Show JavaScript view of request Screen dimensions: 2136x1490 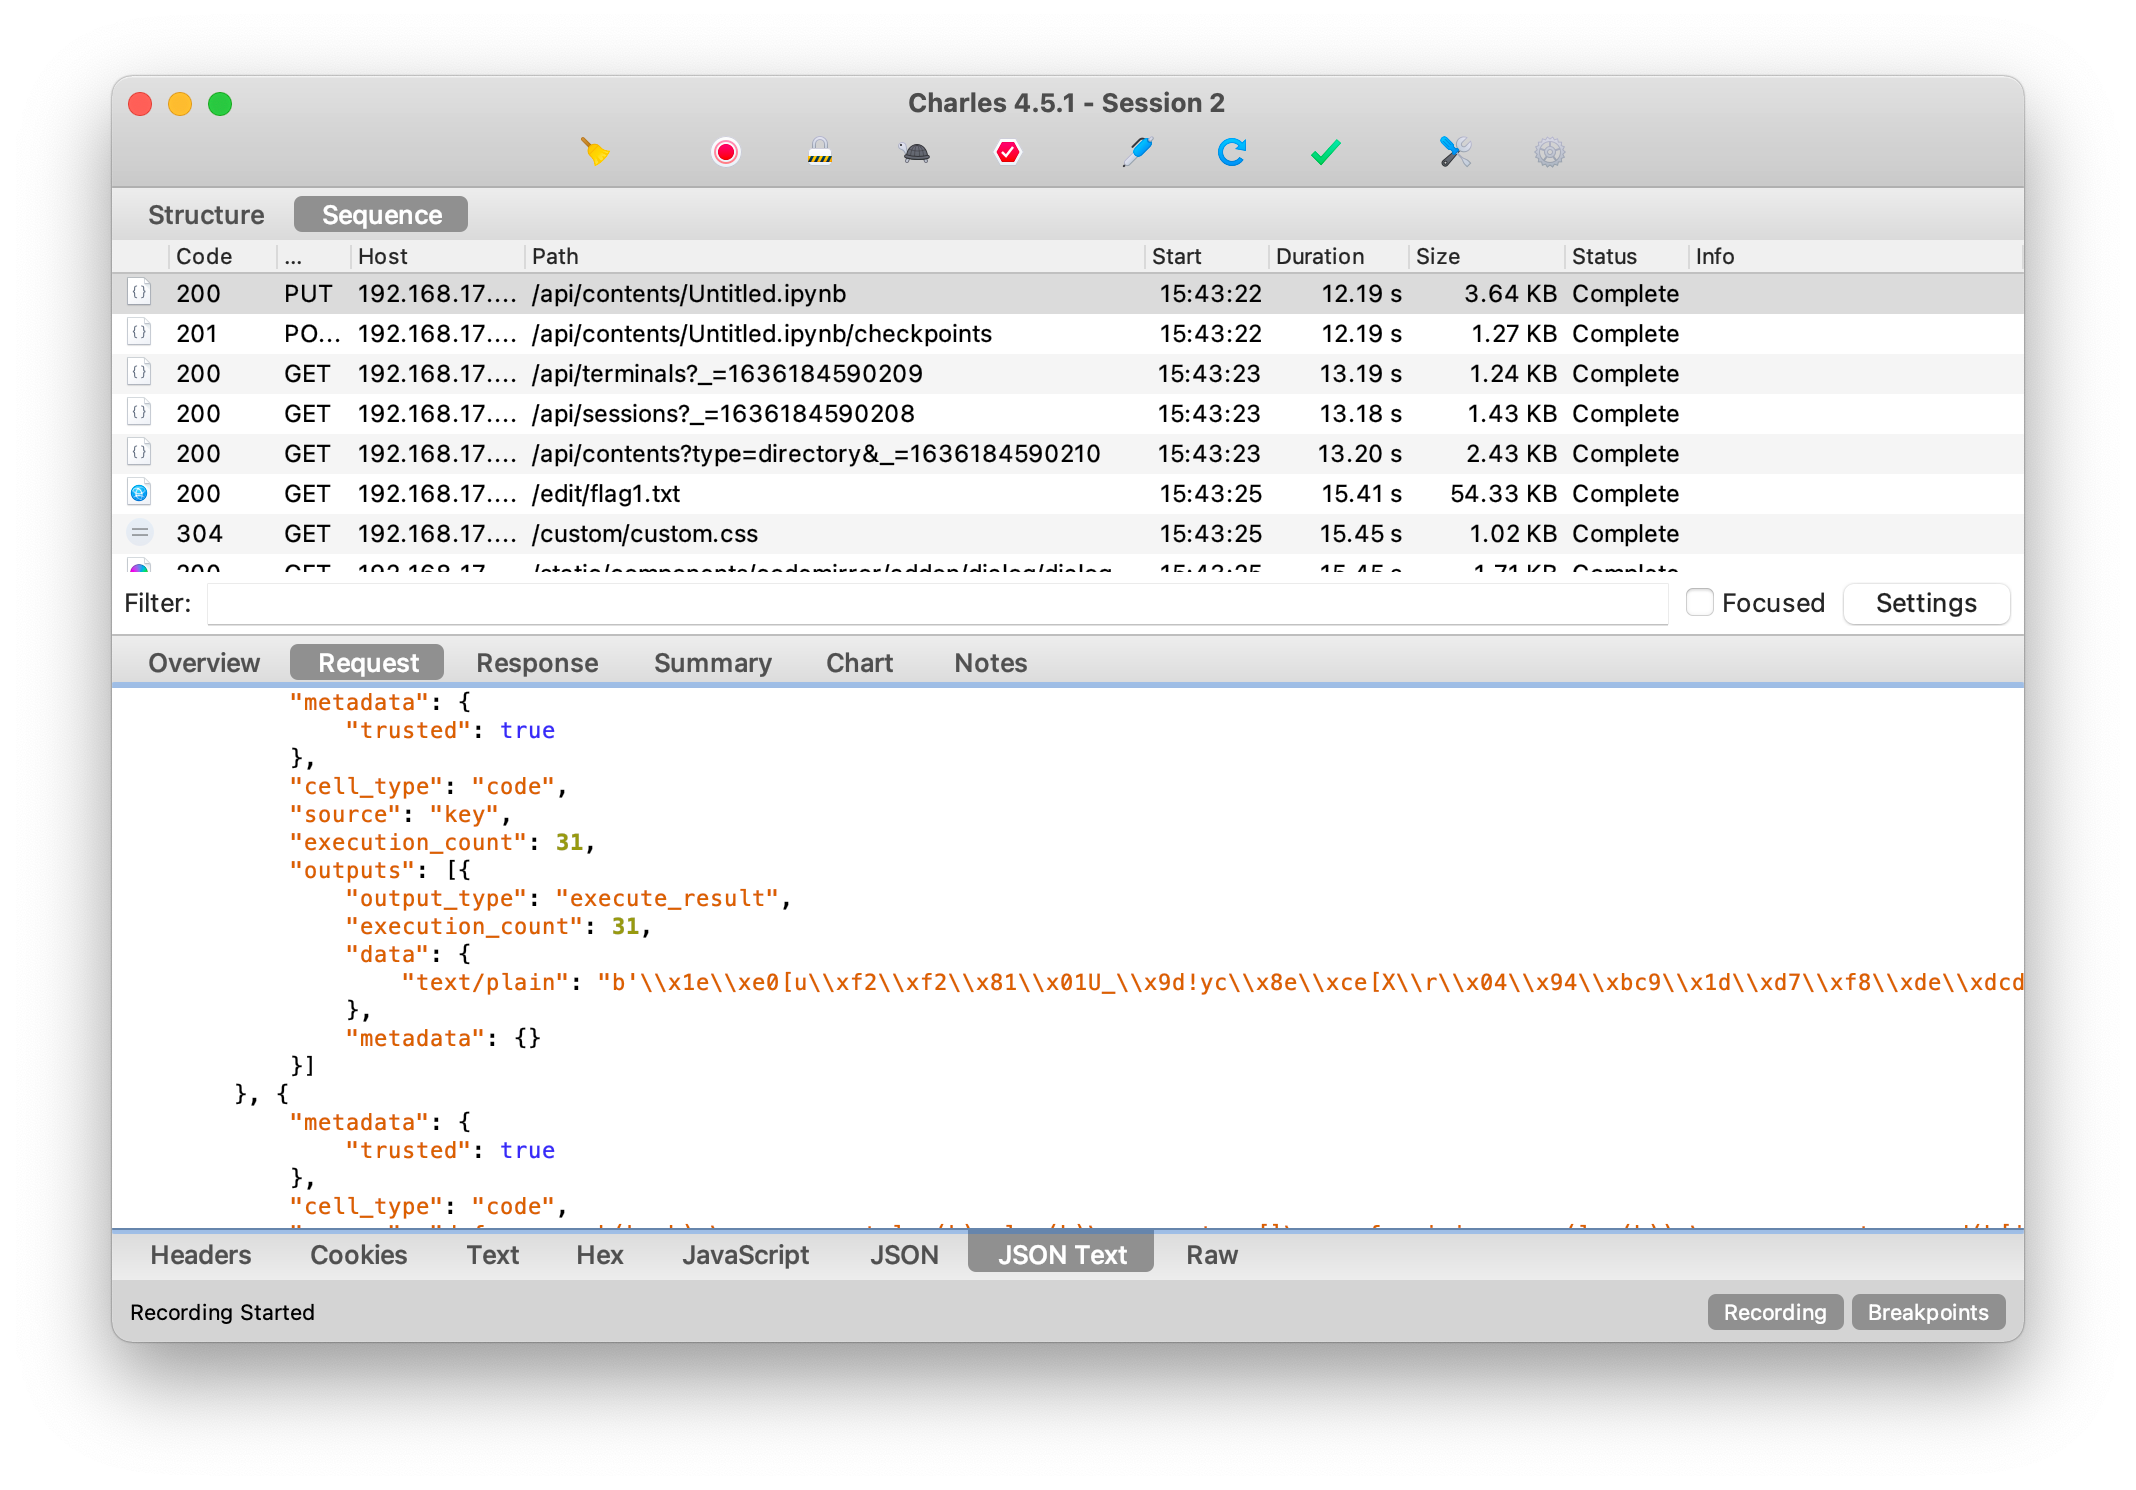pos(746,1255)
